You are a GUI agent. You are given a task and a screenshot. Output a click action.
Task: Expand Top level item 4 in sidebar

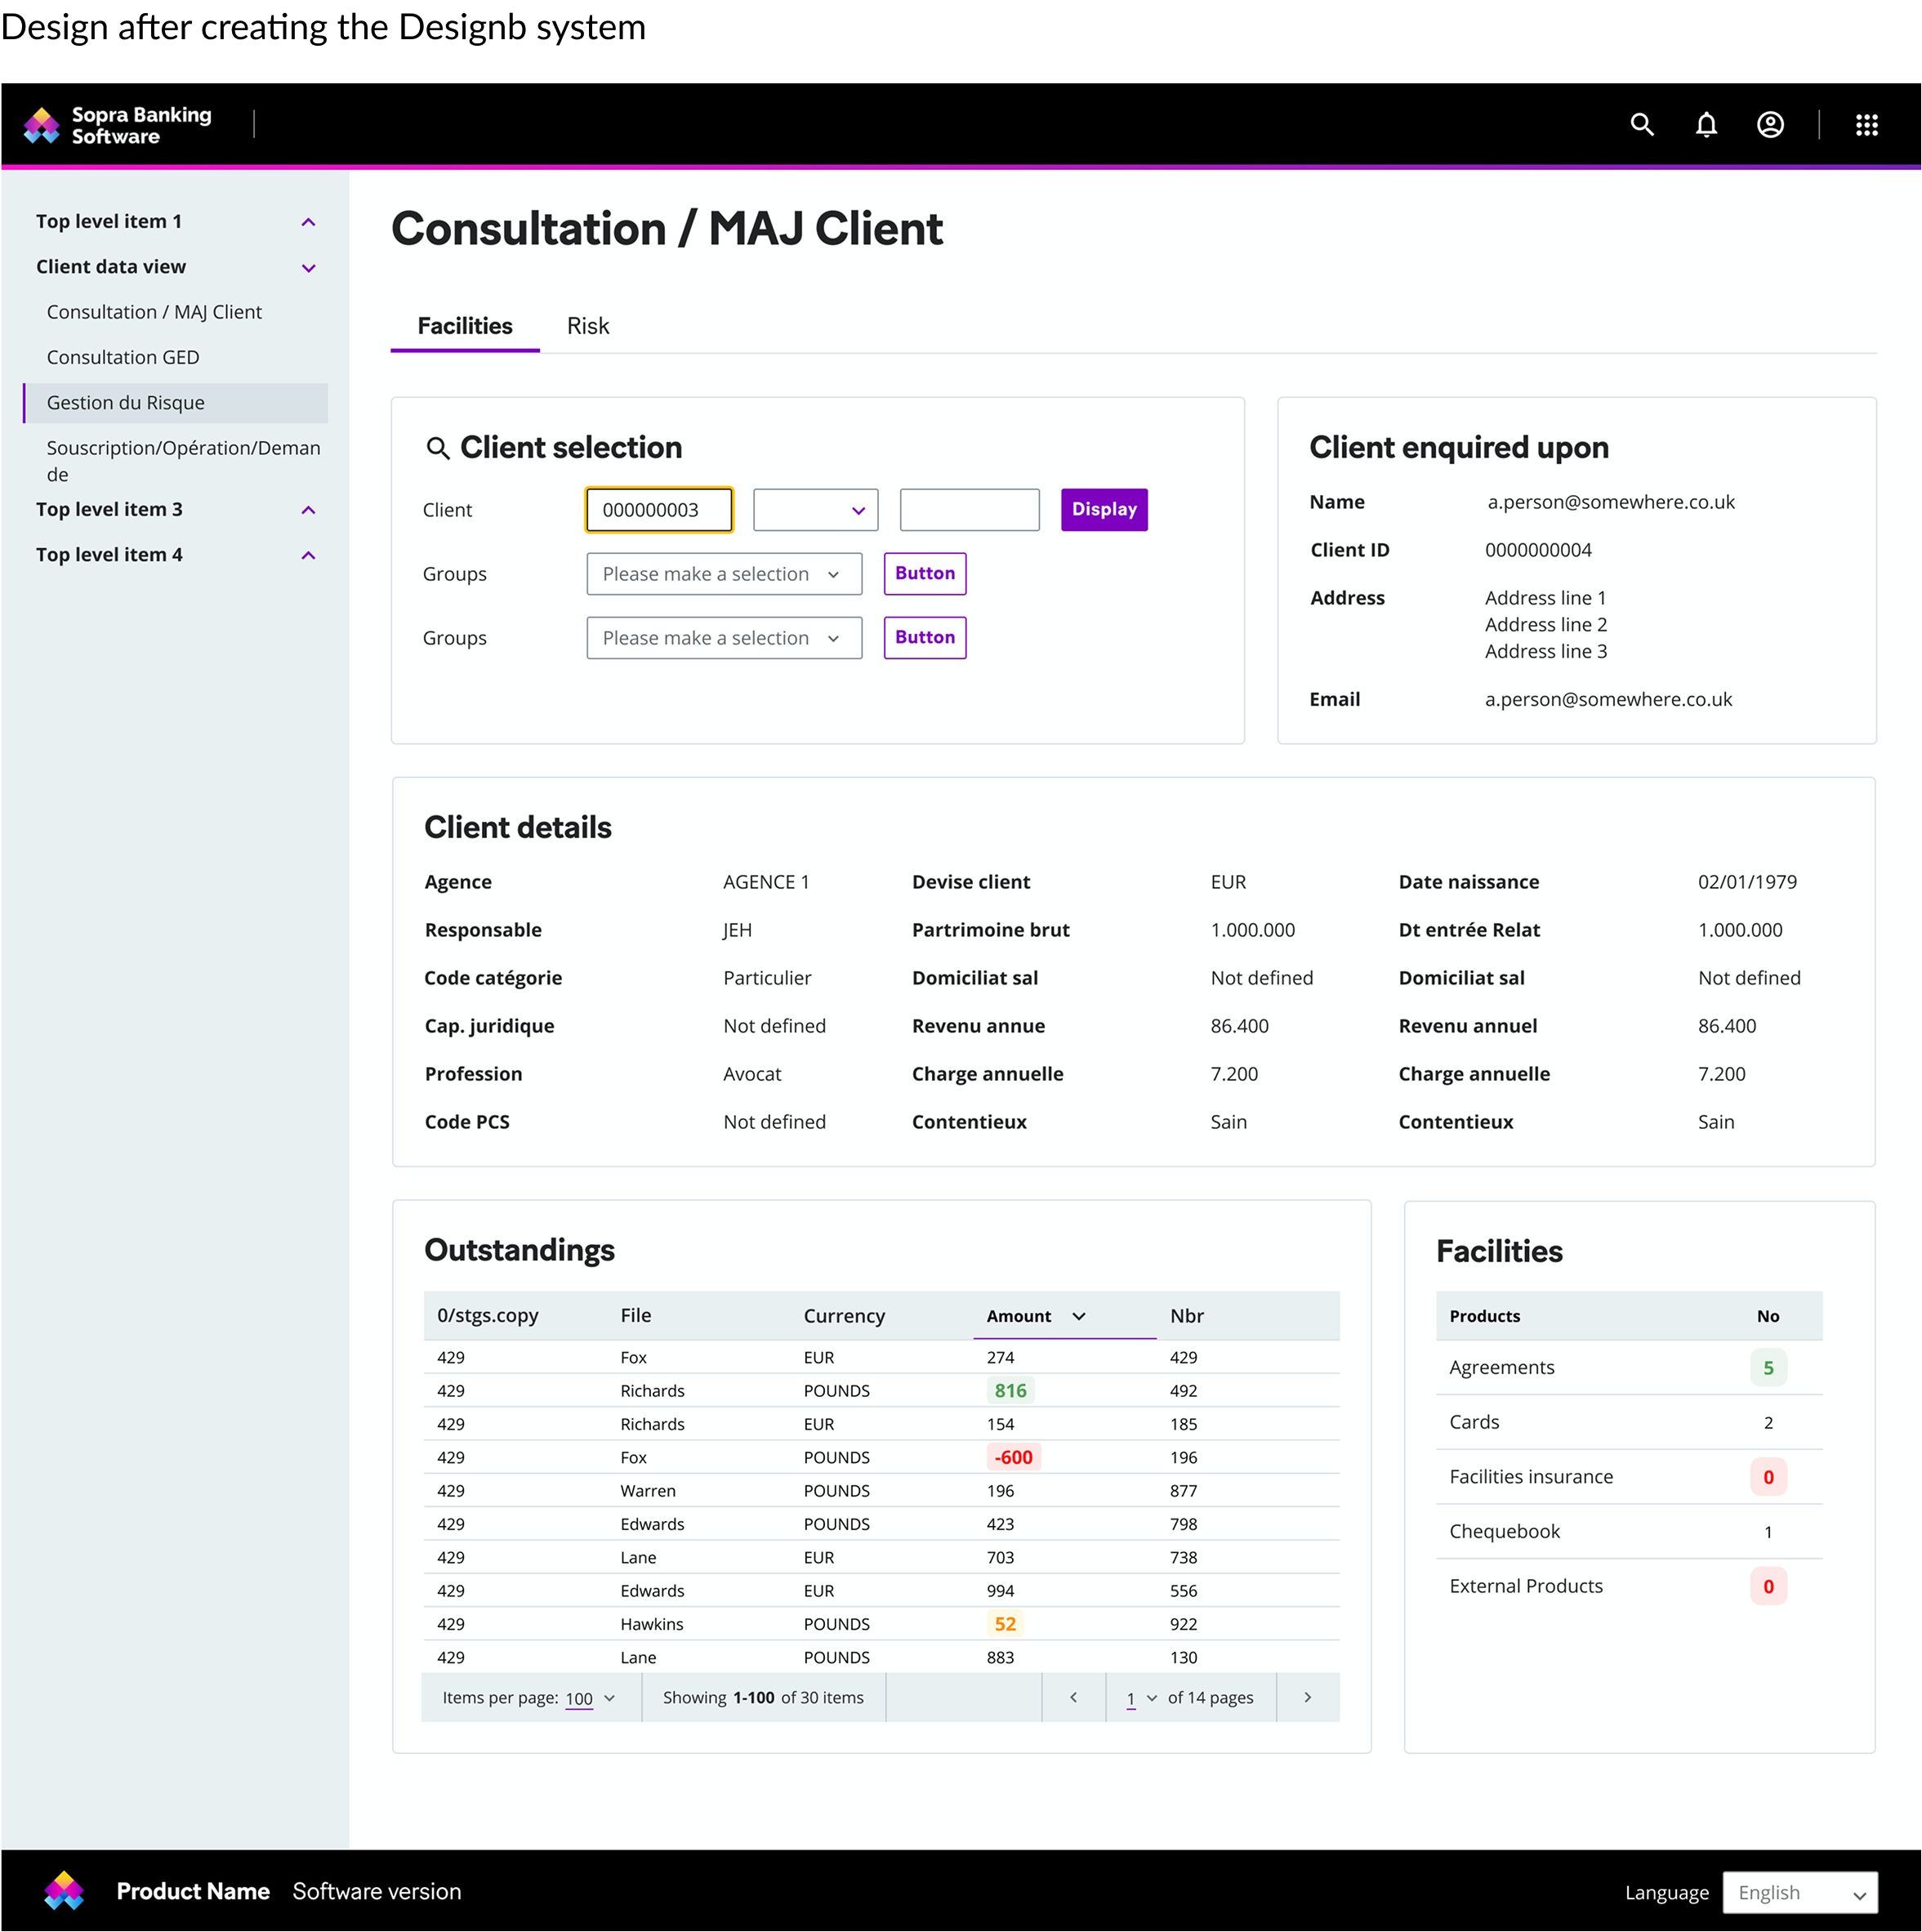[x=308, y=556]
